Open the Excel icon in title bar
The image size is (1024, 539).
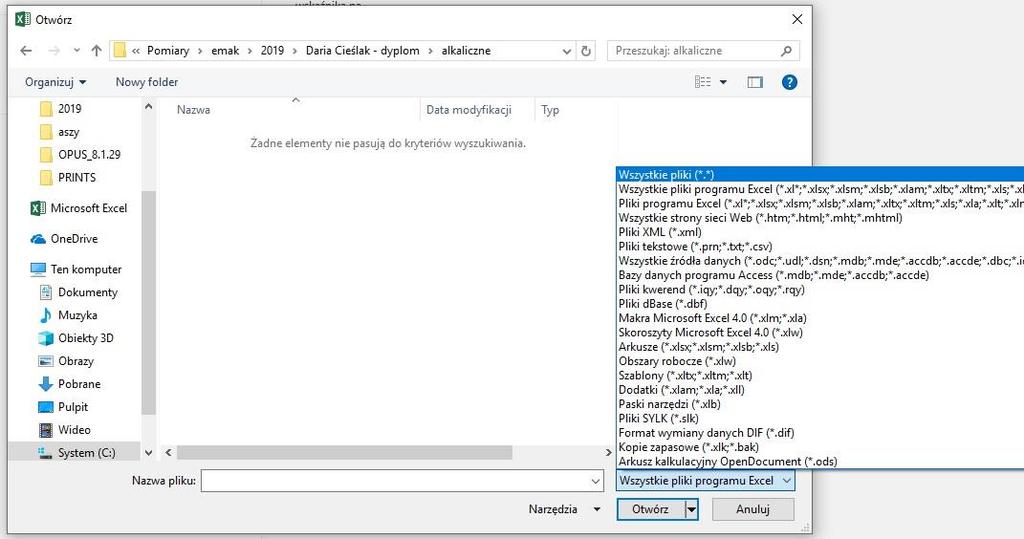coord(23,20)
